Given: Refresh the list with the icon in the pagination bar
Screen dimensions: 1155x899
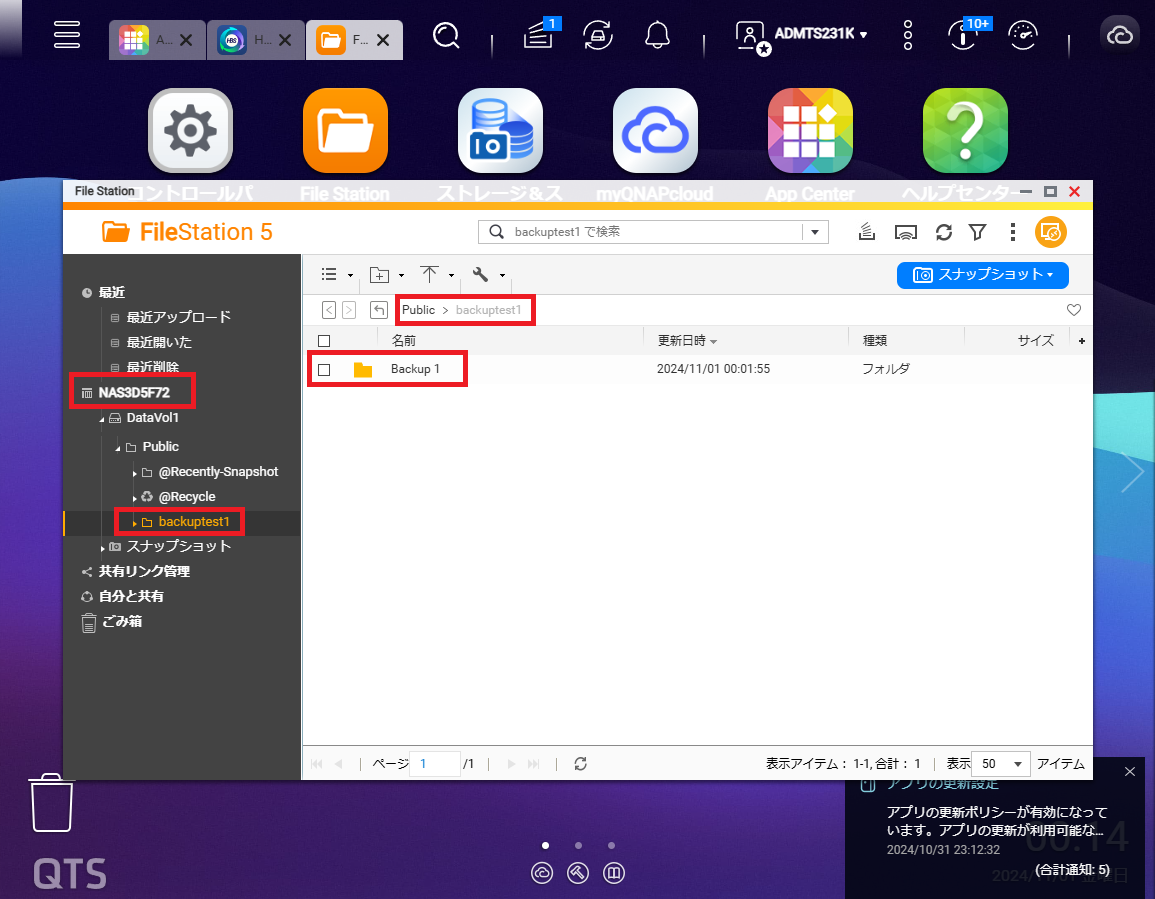Looking at the screenshot, I should coord(580,763).
